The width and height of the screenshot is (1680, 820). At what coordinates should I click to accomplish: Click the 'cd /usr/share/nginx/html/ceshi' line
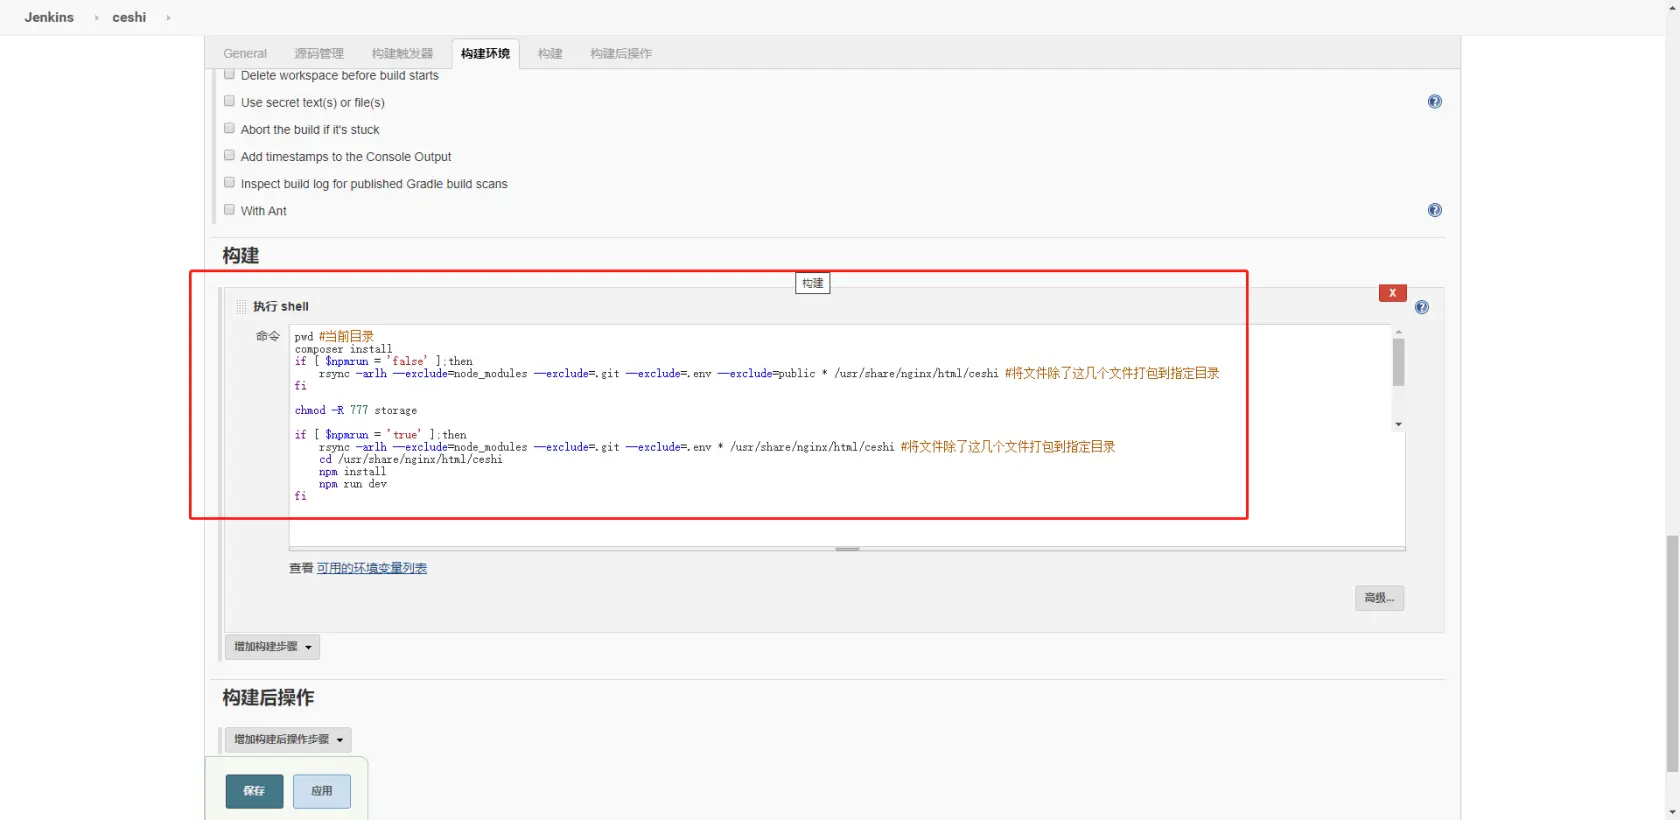click(411, 460)
